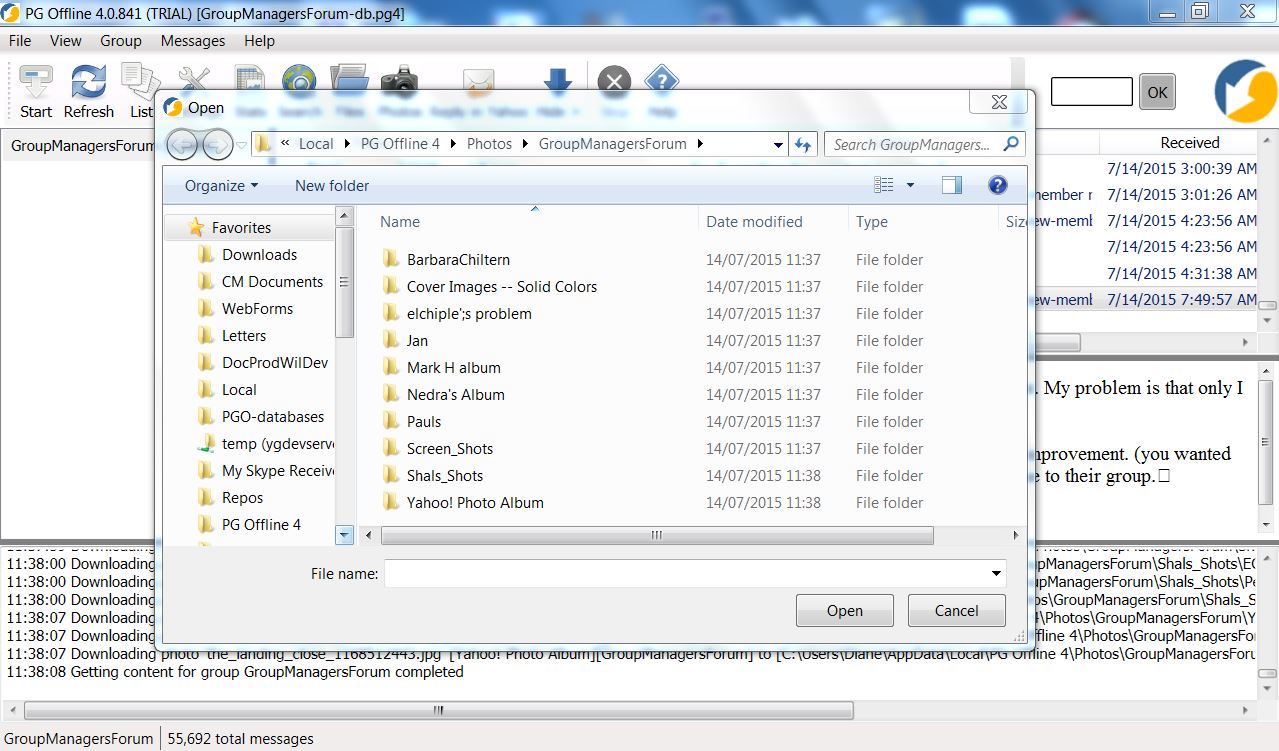The width and height of the screenshot is (1279, 751).
Task: Expand the breadcrumb arrow after PG Offline 4
Action: point(453,144)
